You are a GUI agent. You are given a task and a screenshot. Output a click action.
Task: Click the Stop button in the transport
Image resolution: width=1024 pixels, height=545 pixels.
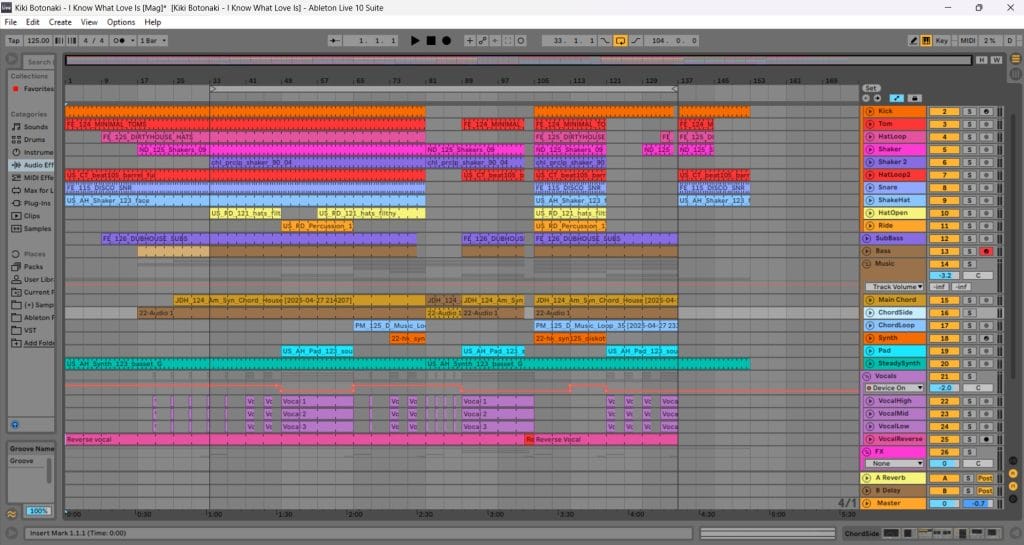tap(431, 41)
